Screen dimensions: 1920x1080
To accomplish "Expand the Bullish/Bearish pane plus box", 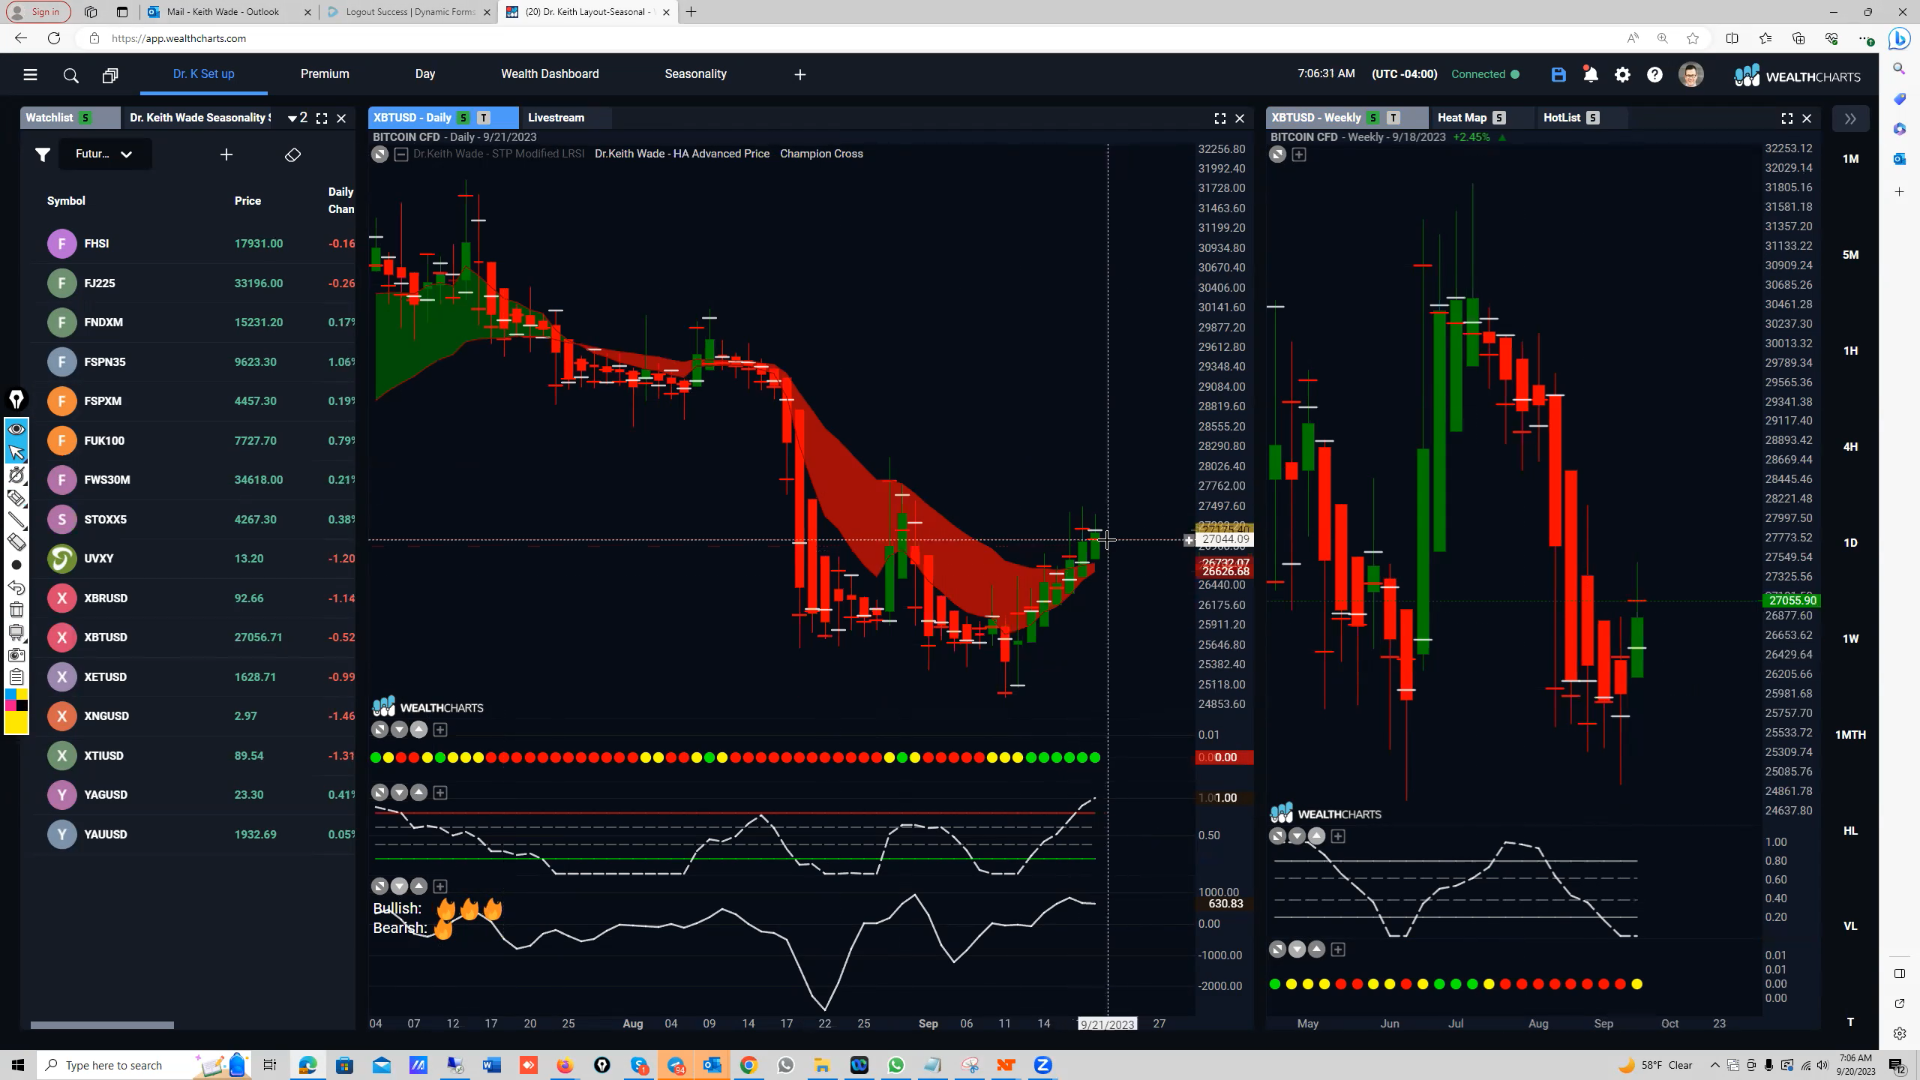I will point(440,887).
